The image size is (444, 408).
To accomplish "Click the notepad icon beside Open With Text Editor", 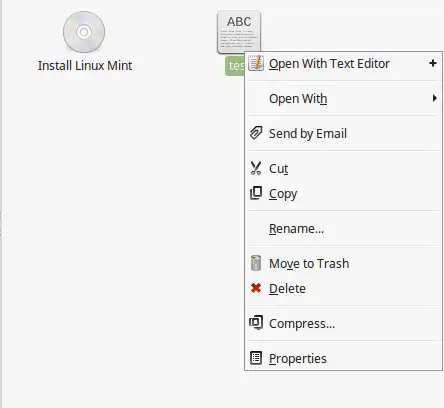I will (x=256, y=63).
